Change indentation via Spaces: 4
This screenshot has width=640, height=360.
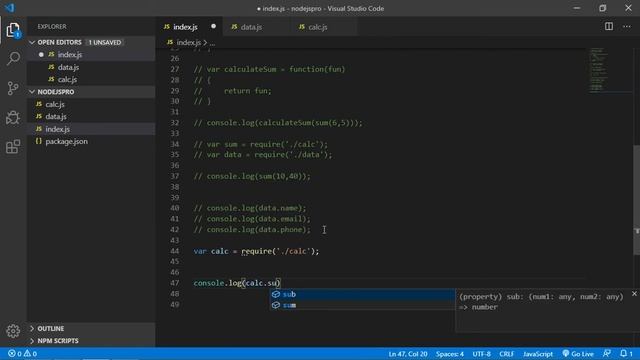(x=449, y=354)
